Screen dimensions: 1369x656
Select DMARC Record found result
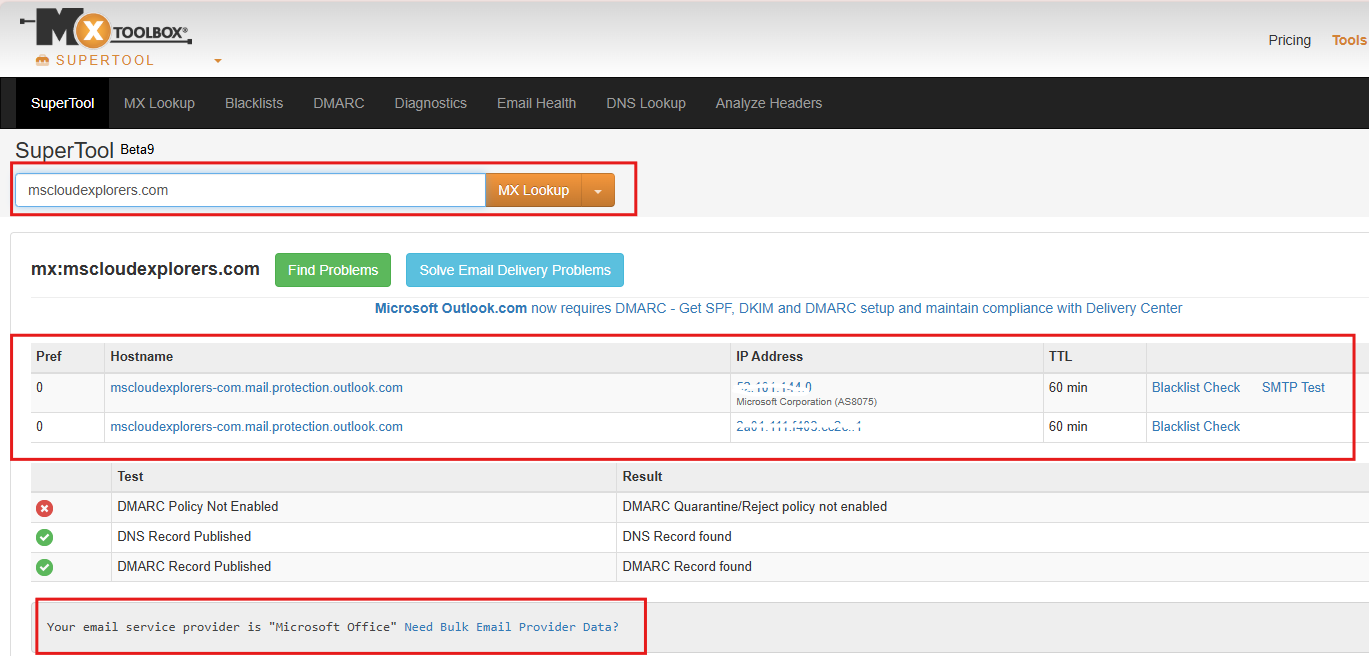coord(687,566)
